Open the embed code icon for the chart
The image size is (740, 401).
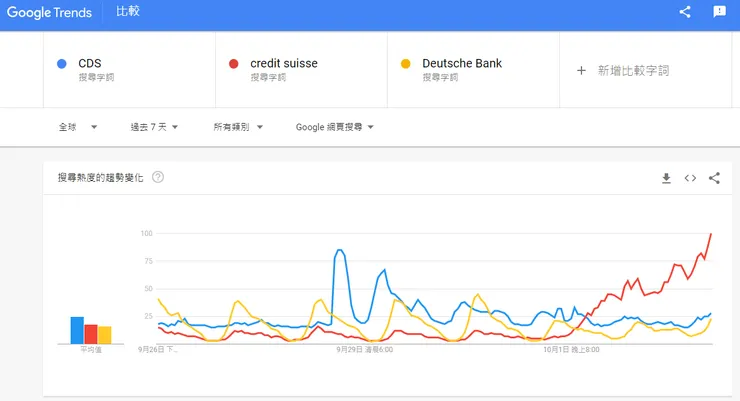click(x=690, y=178)
